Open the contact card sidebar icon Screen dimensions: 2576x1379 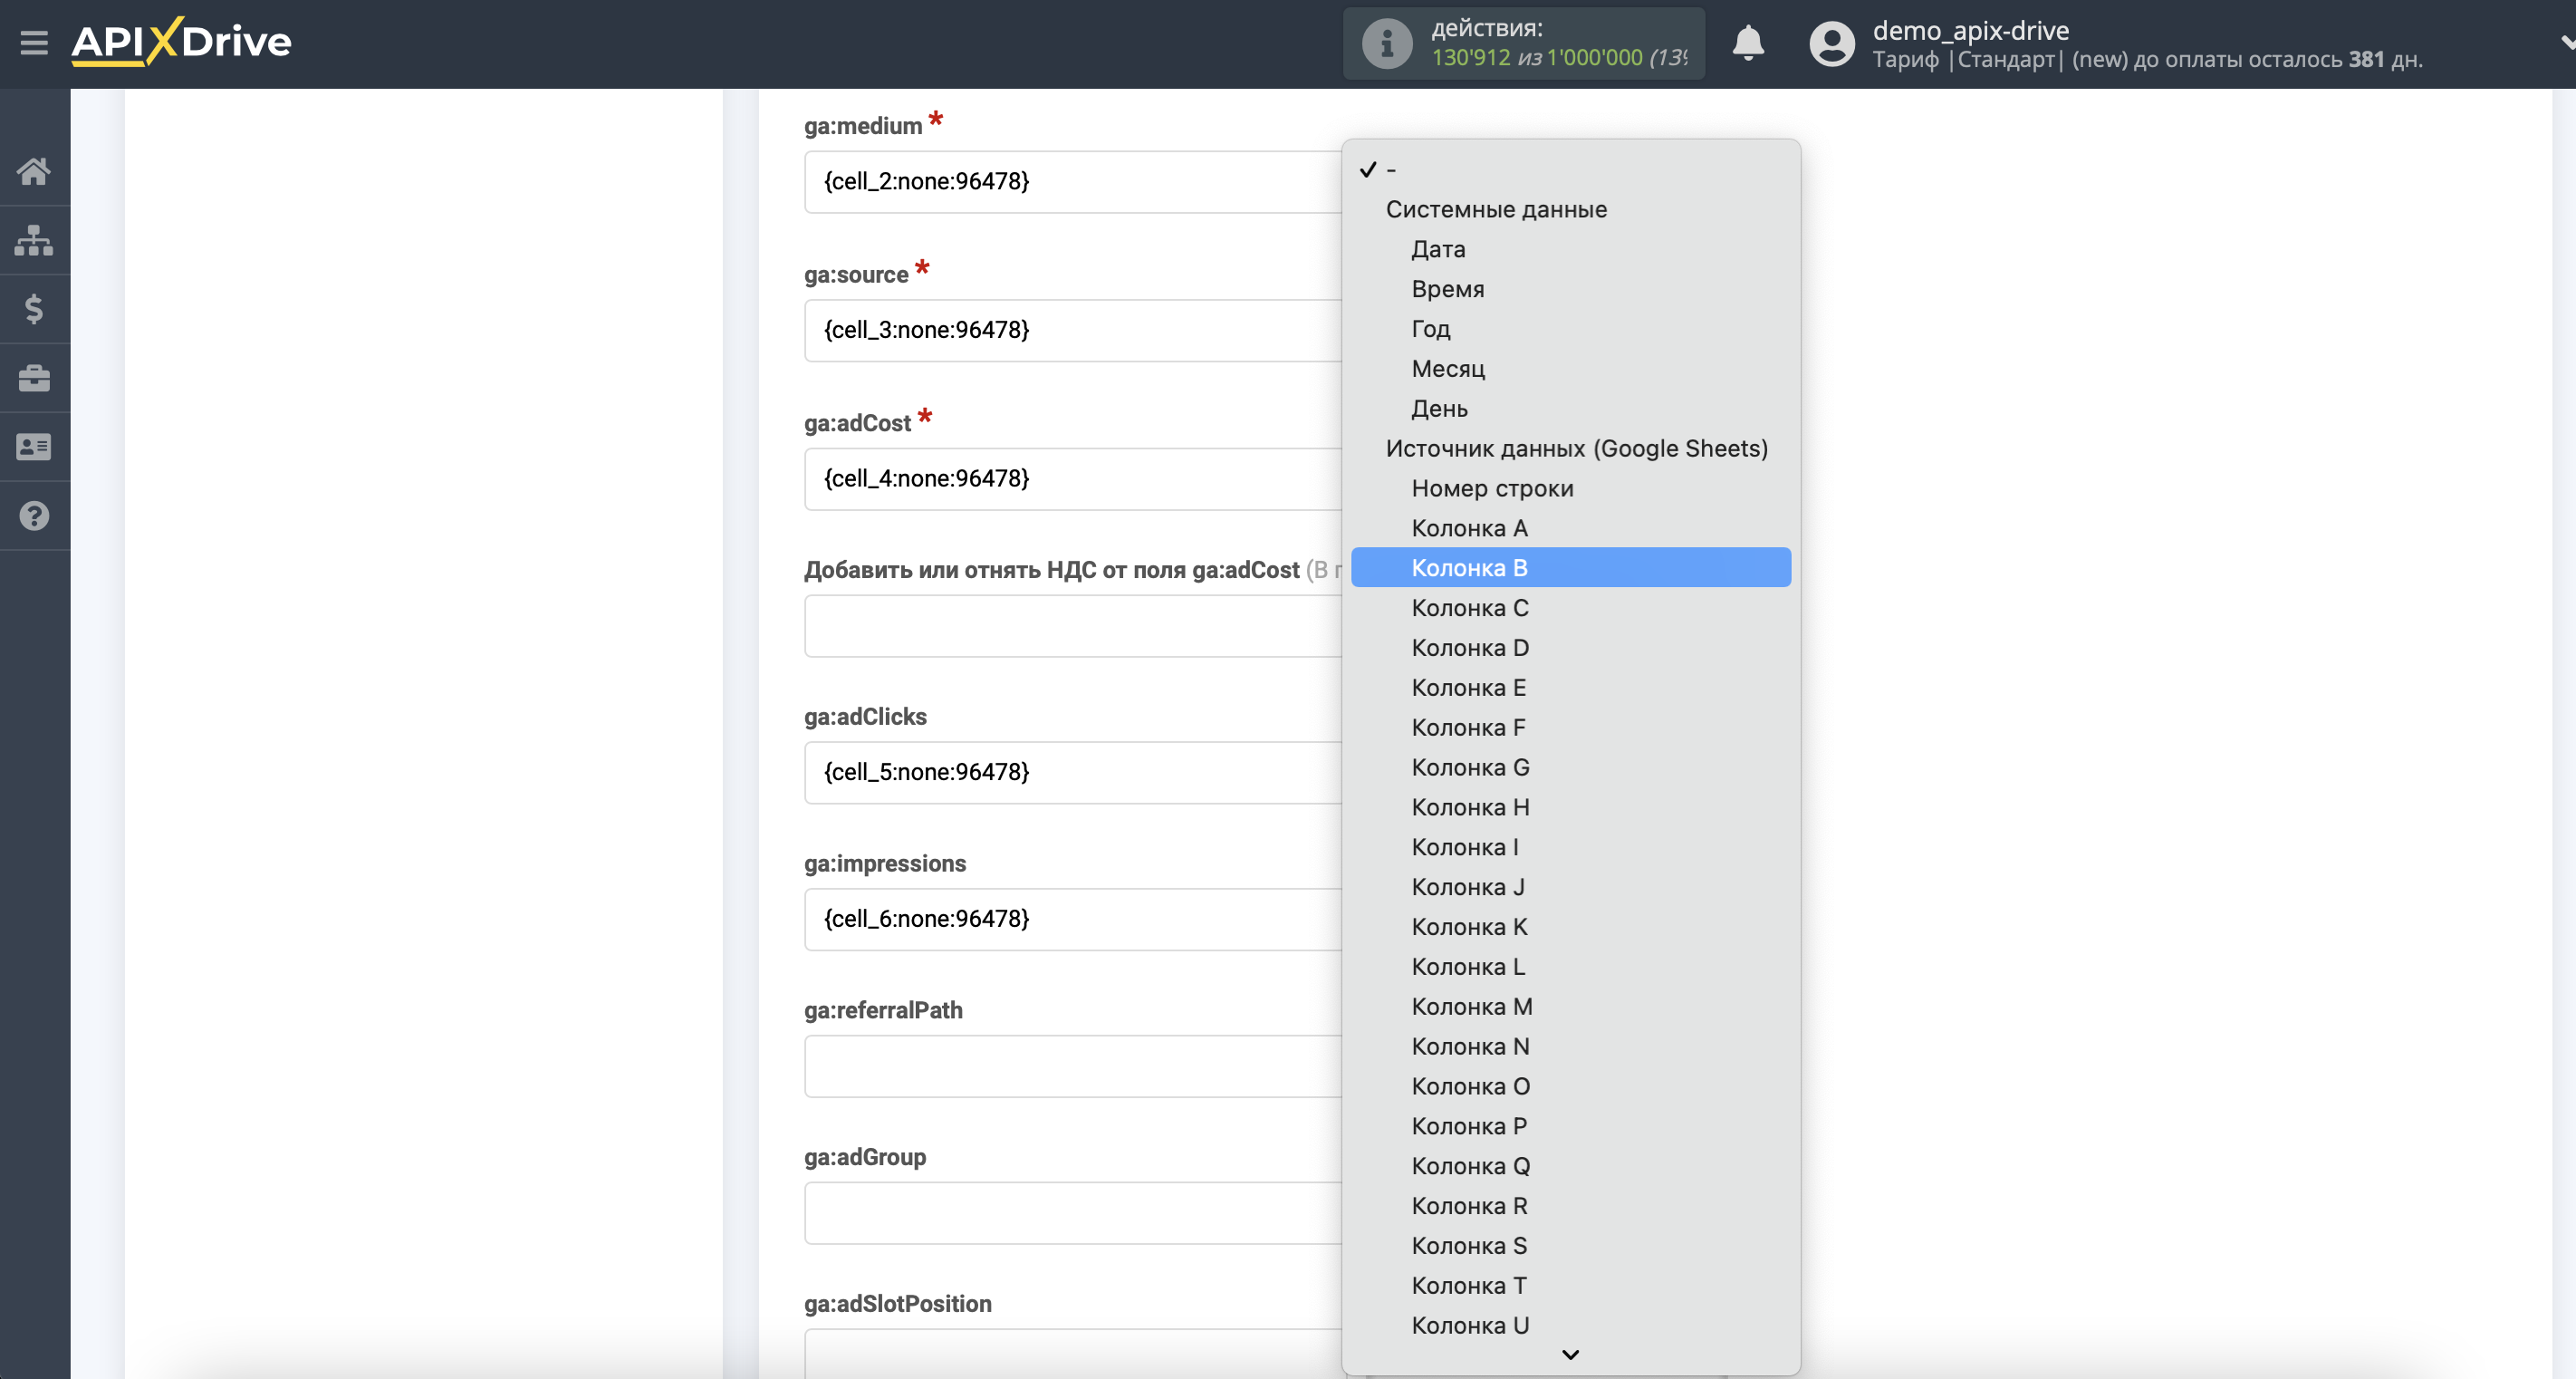(x=34, y=447)
